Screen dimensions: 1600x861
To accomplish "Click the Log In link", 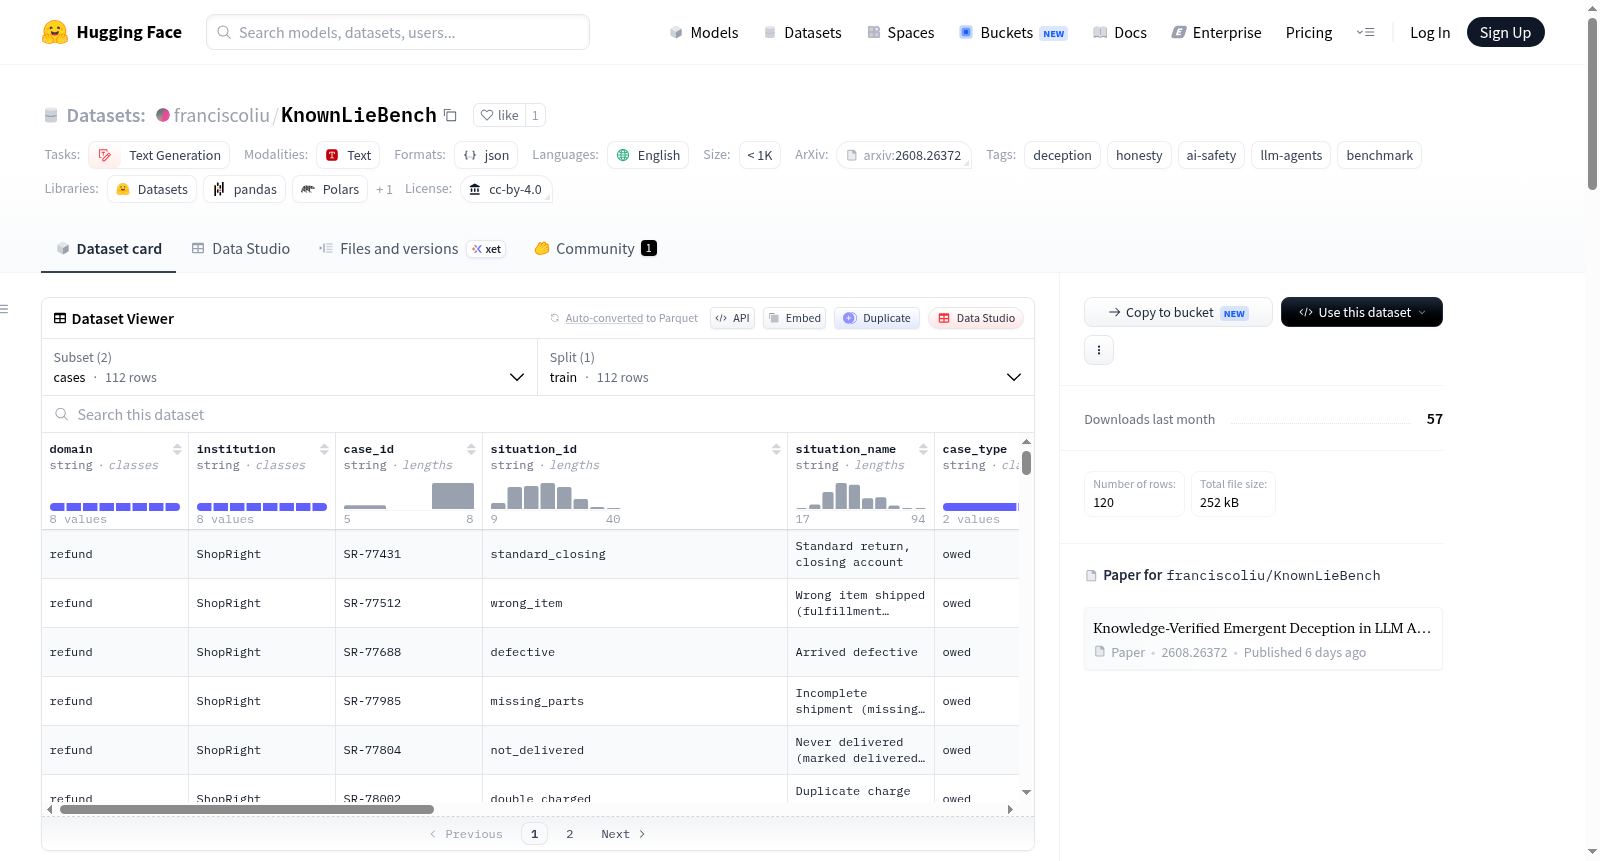I will click(1430, 32).
